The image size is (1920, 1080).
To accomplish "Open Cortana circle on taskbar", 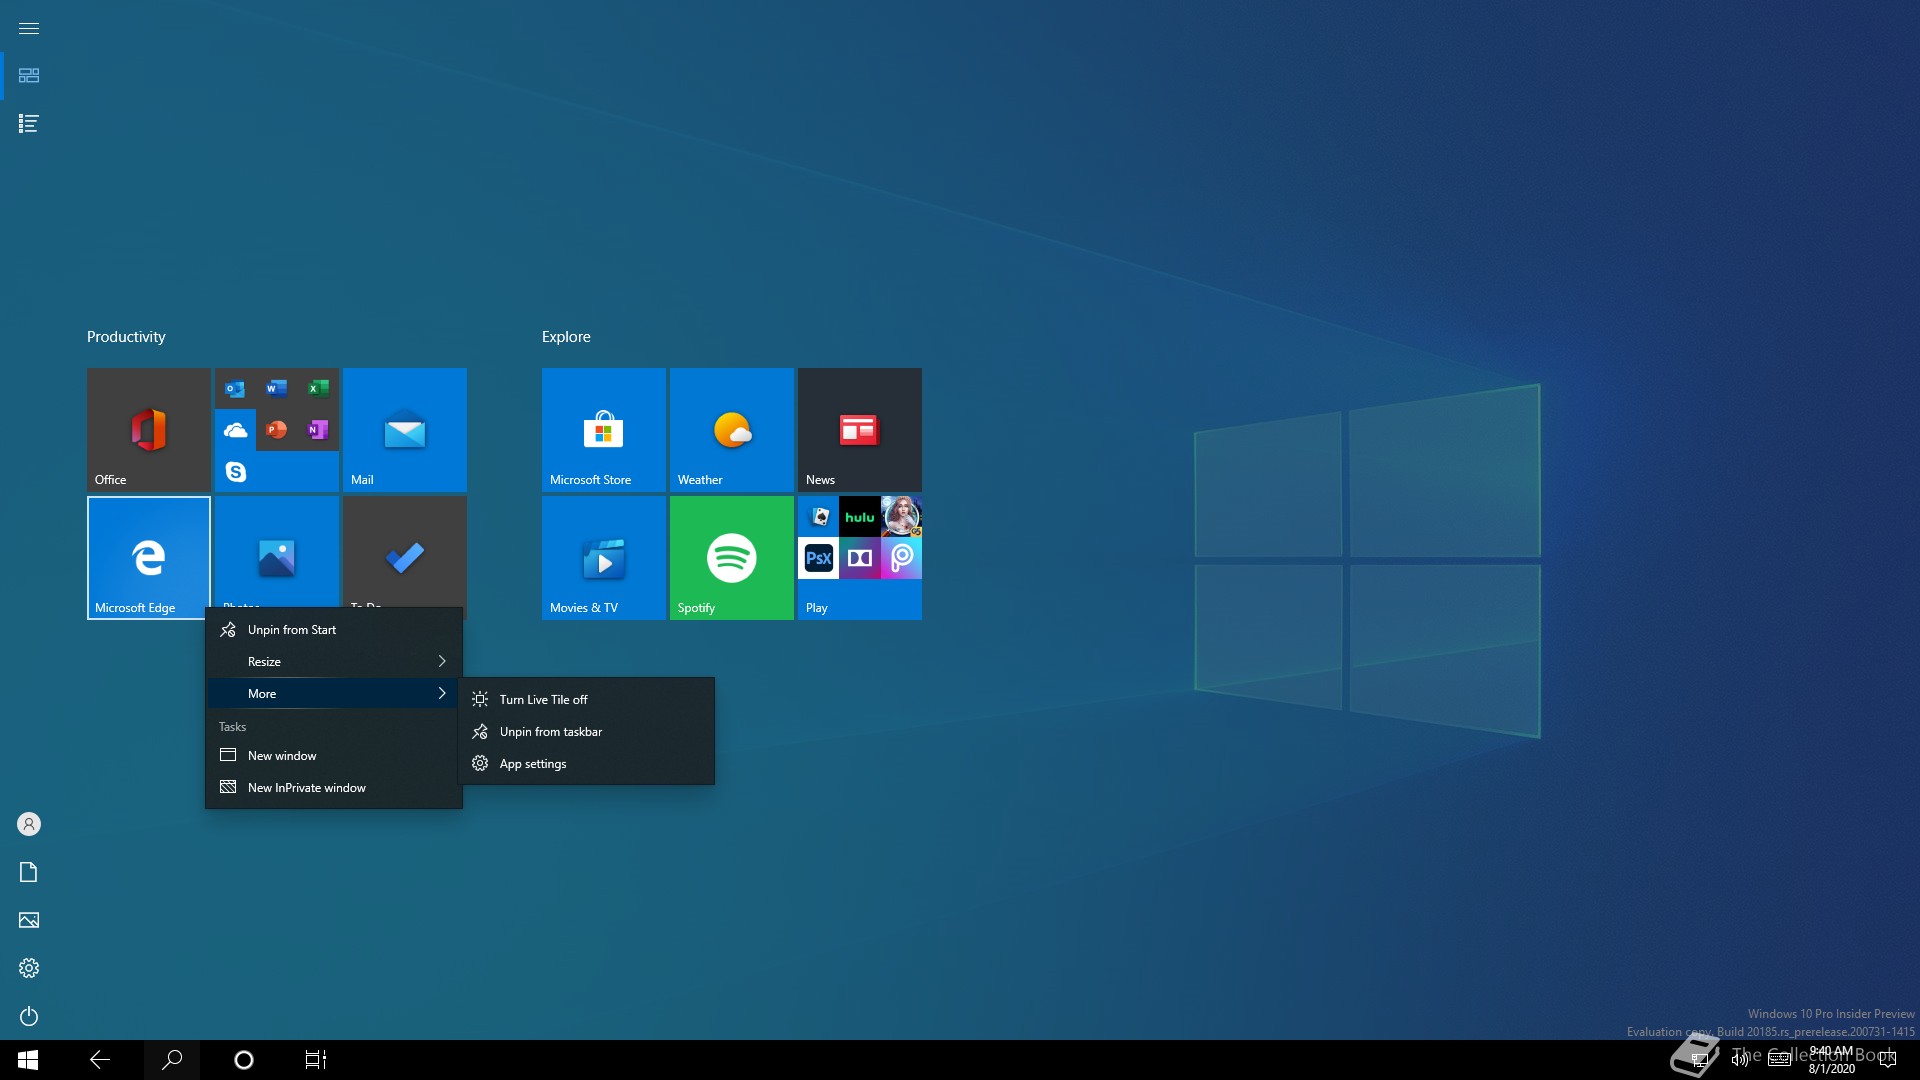I will tap(244, 1060).
